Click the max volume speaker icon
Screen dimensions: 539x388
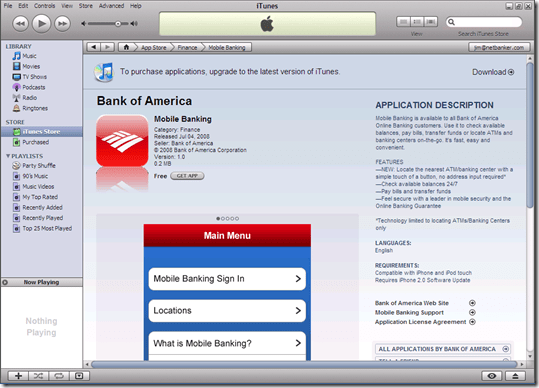(134, 24)
